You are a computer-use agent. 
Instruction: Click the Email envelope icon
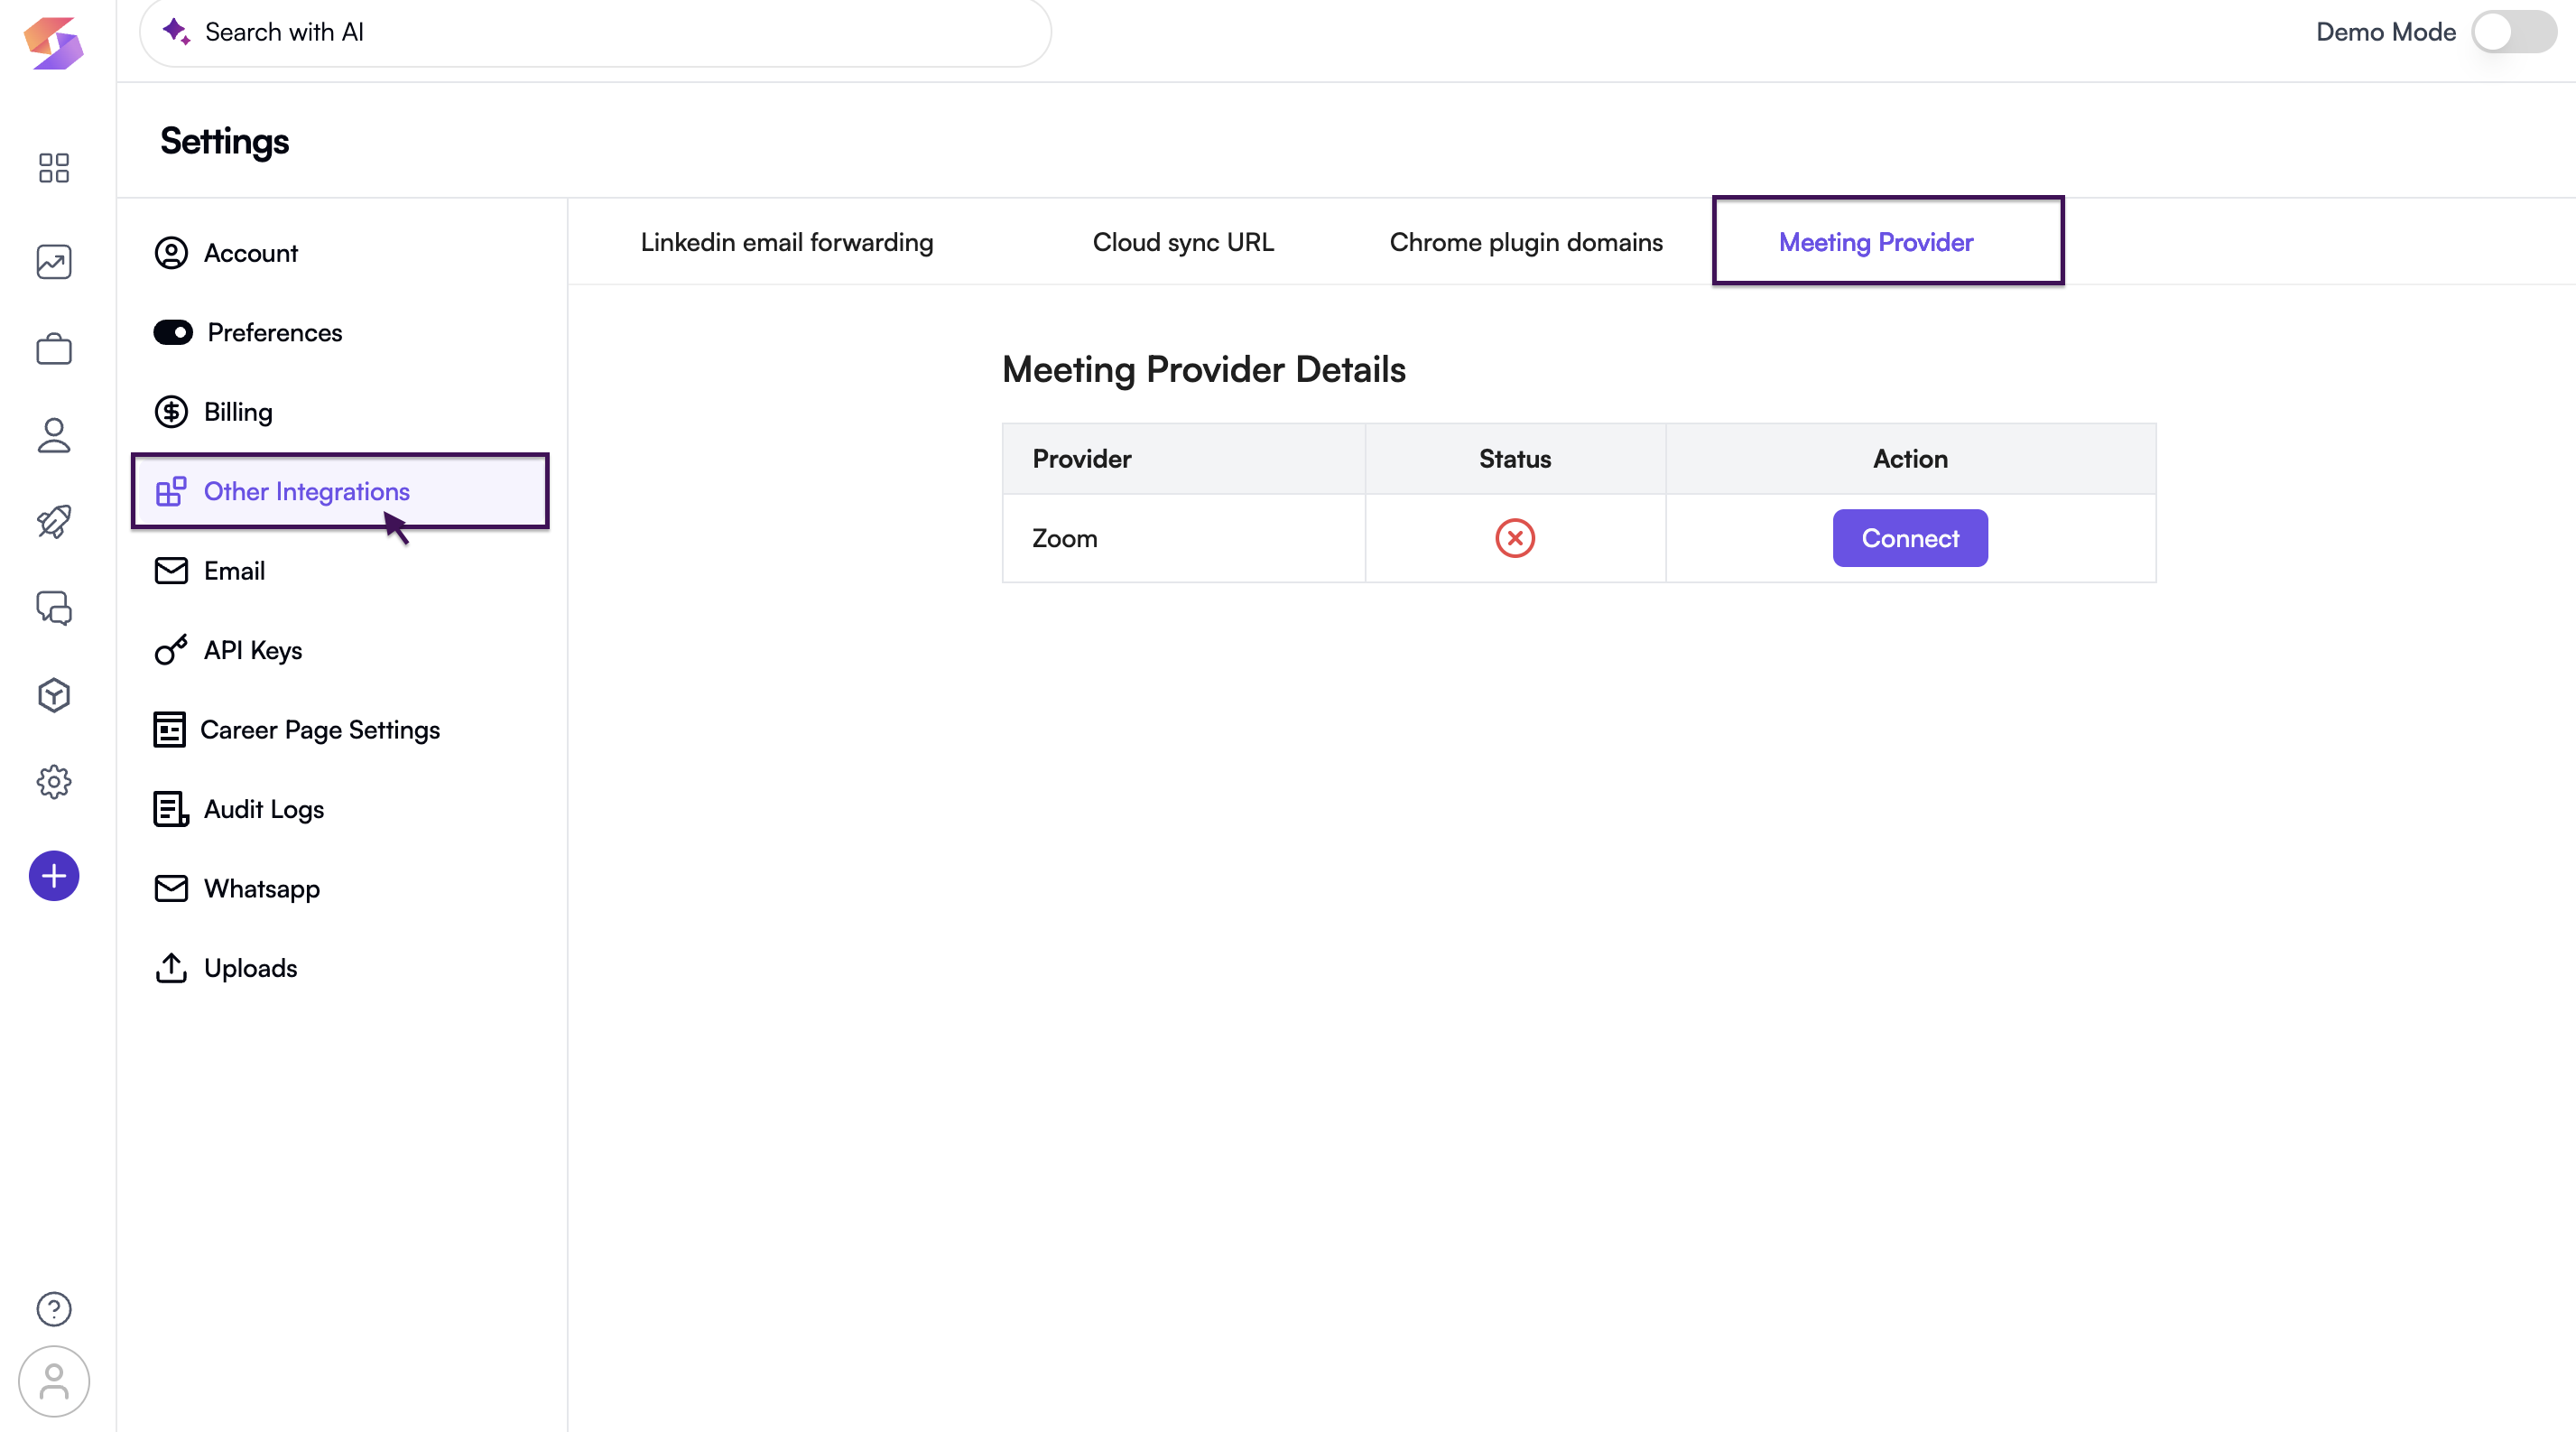(x=171, y=571)
